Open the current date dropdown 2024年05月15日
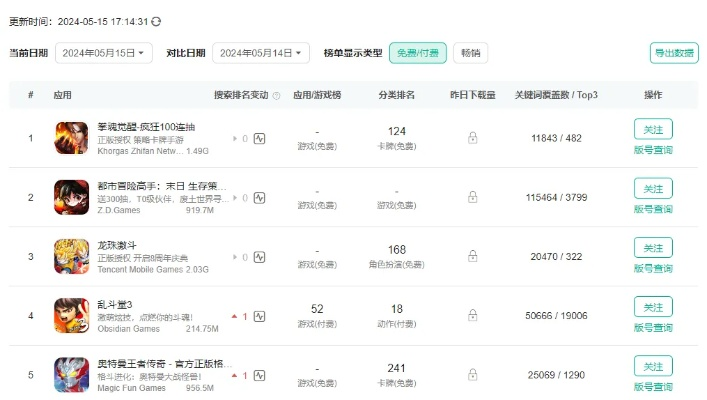Screen dimensions: 707x400 coord(104,53)
